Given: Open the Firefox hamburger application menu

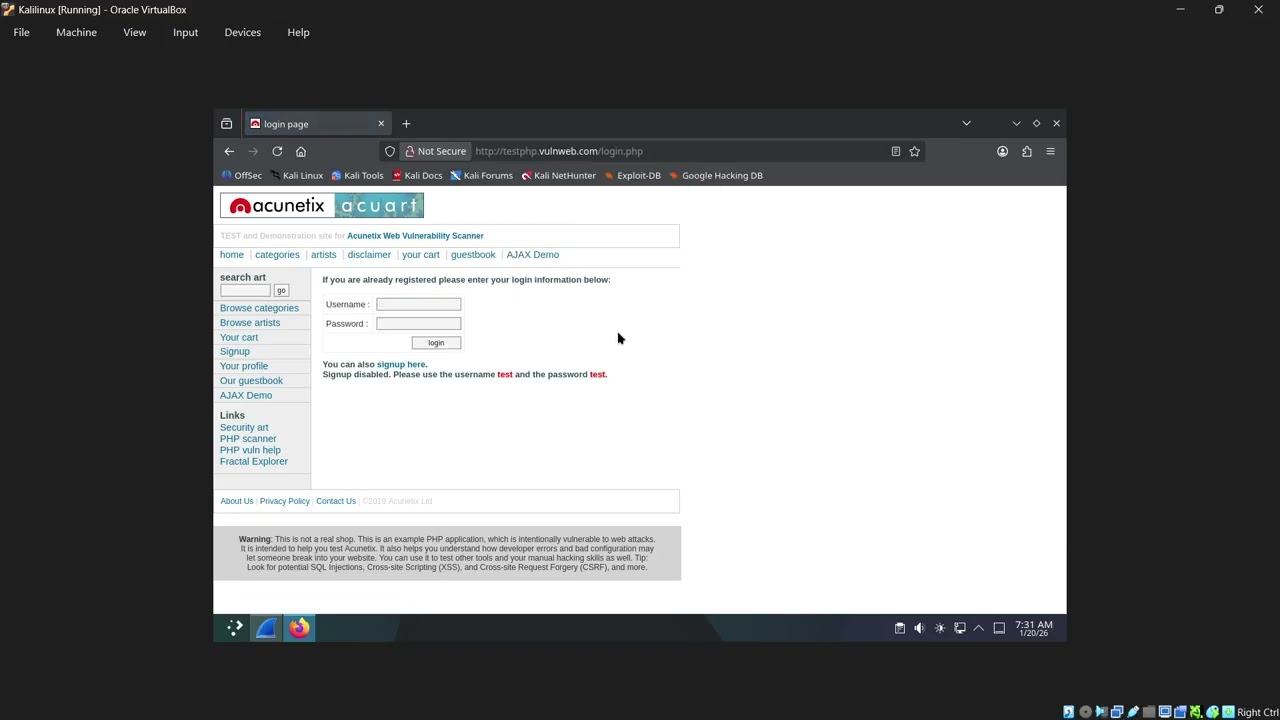Looking at the screenshot, I should (1050, 151).
